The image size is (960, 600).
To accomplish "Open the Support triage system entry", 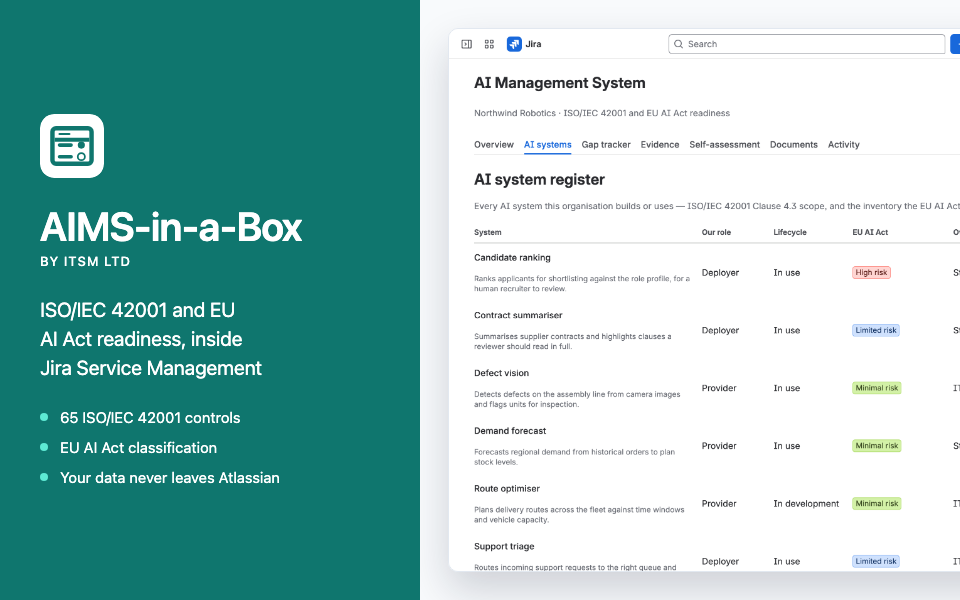I will coord(504,546).
